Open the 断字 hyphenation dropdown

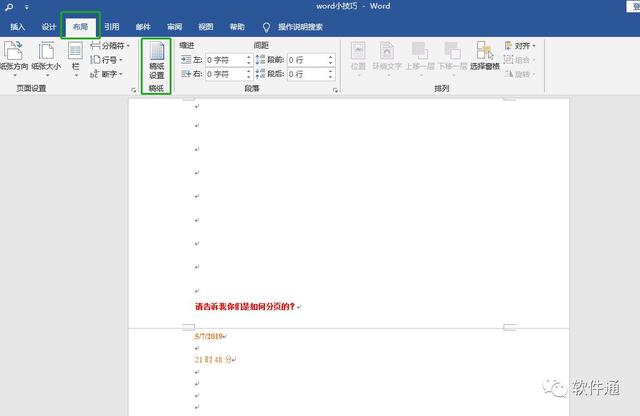(x=106, y=74)
